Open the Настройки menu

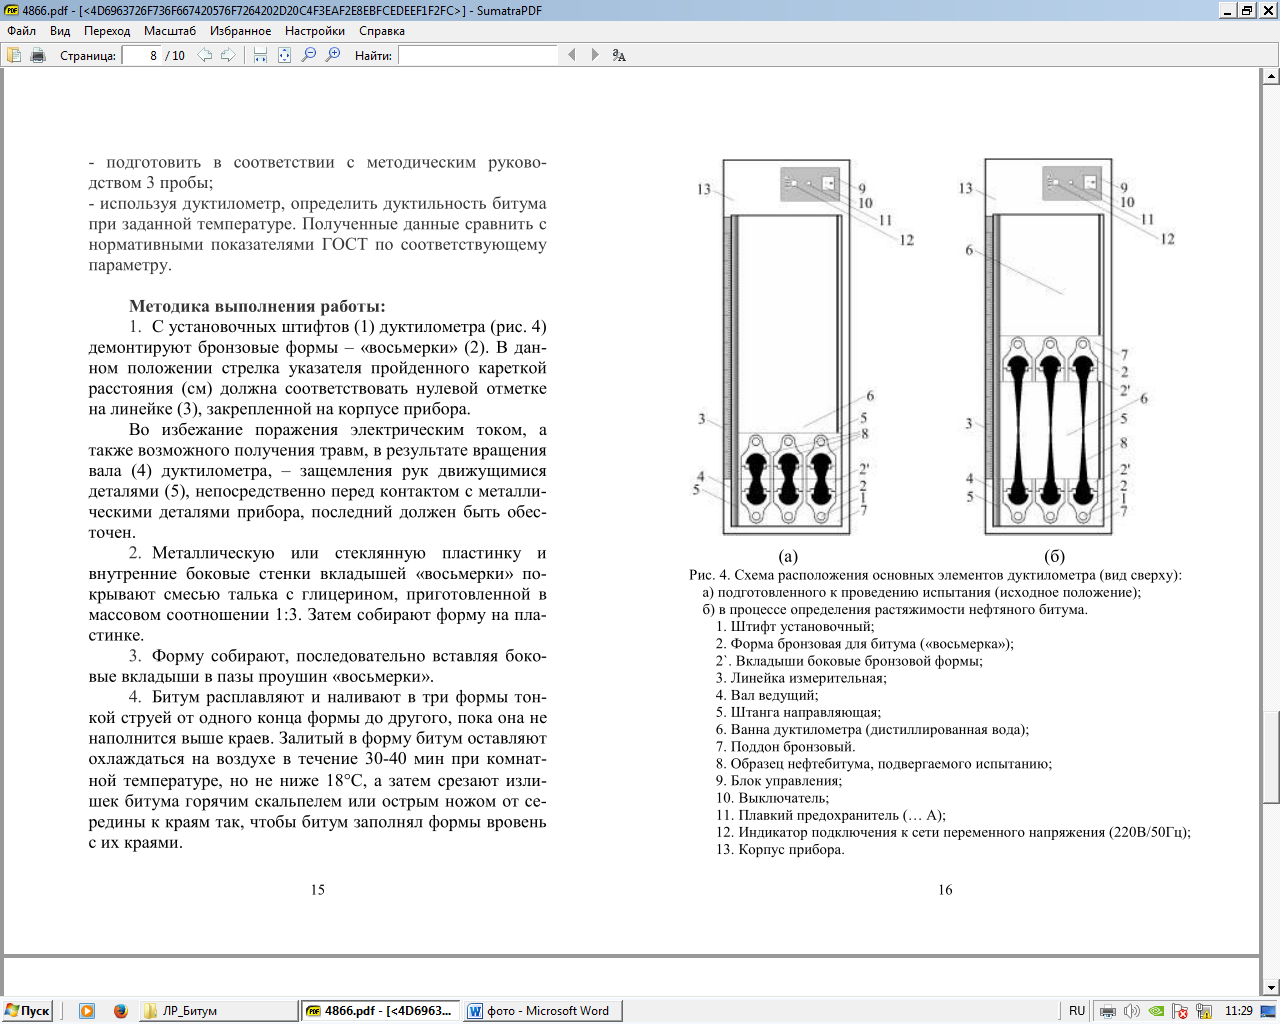point(315,31)
